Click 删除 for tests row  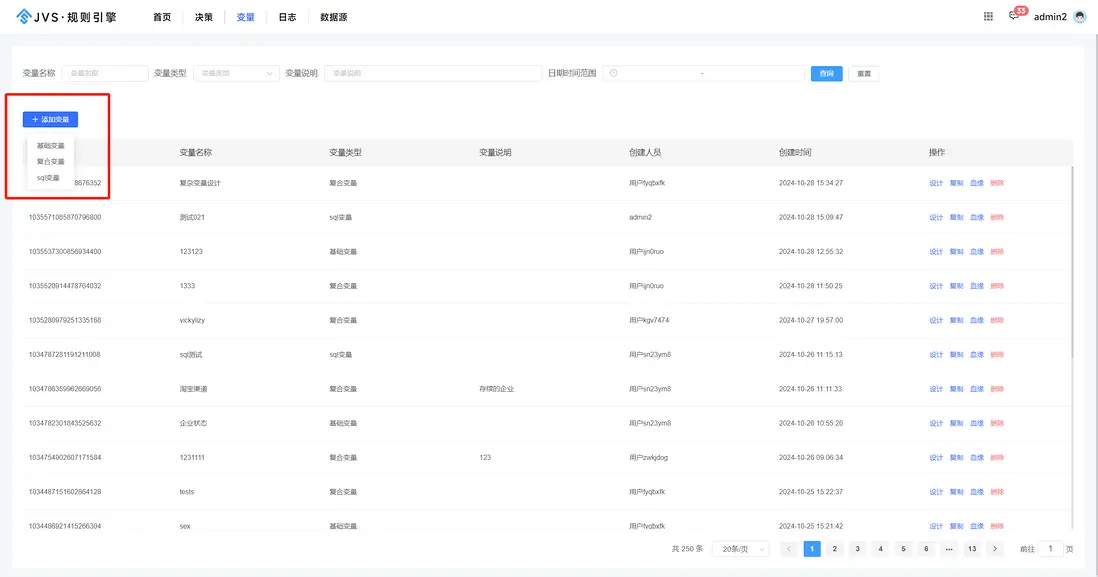point(997,492)
